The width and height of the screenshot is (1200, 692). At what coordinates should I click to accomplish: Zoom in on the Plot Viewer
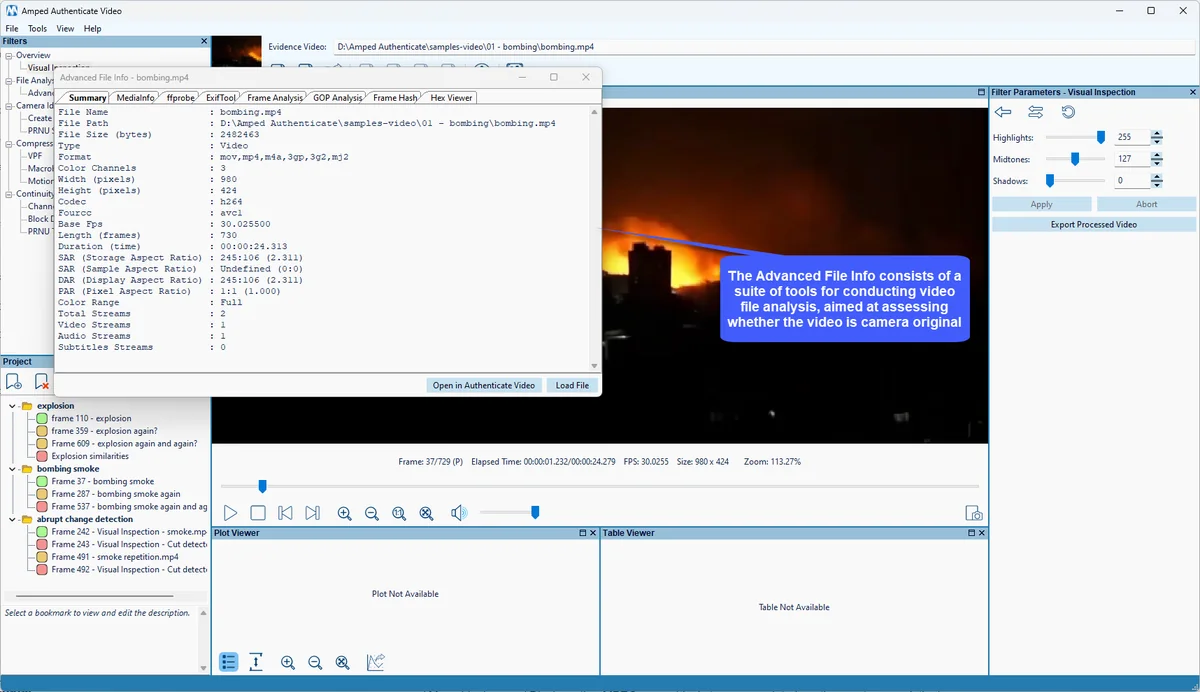[288, 662]
